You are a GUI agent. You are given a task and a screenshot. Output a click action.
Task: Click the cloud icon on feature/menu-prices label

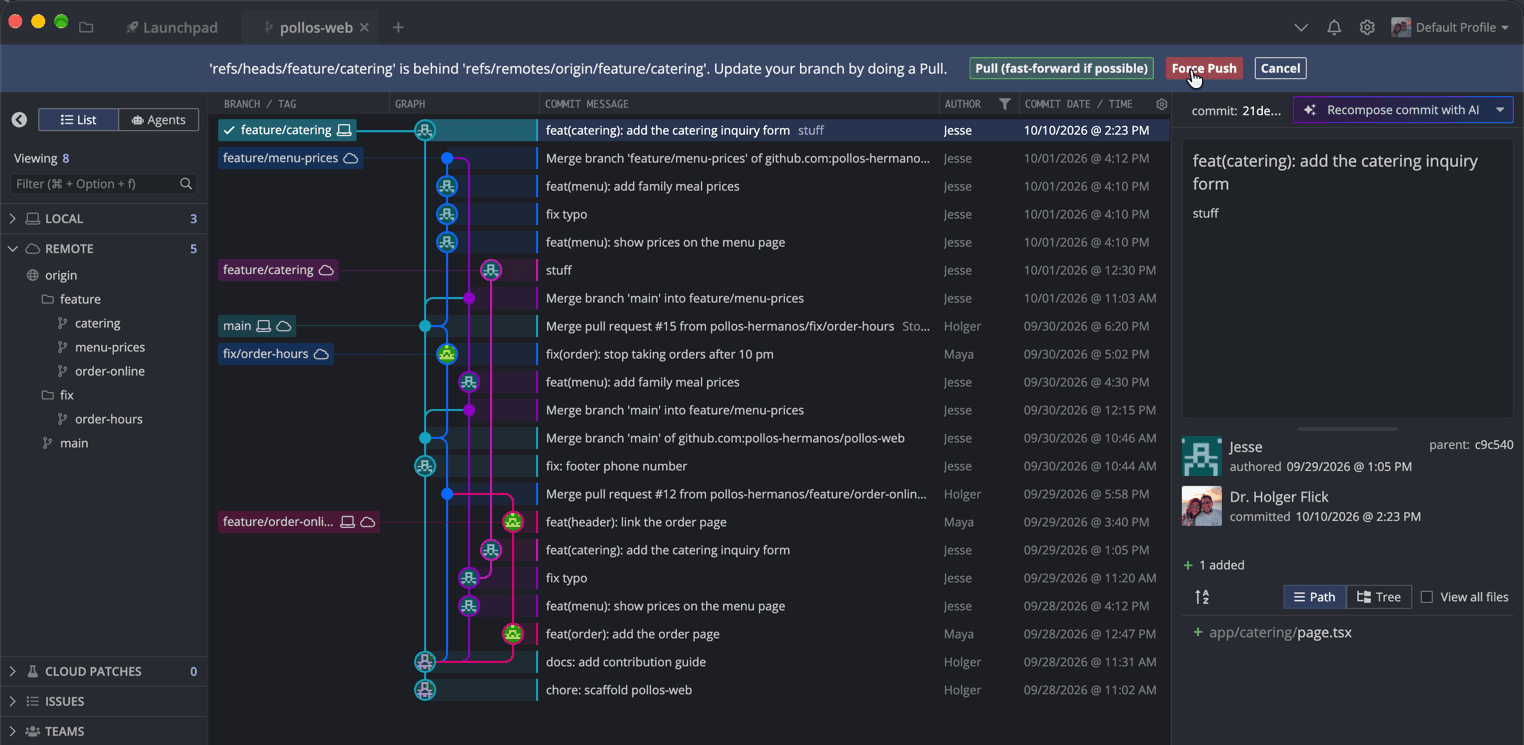351,158
